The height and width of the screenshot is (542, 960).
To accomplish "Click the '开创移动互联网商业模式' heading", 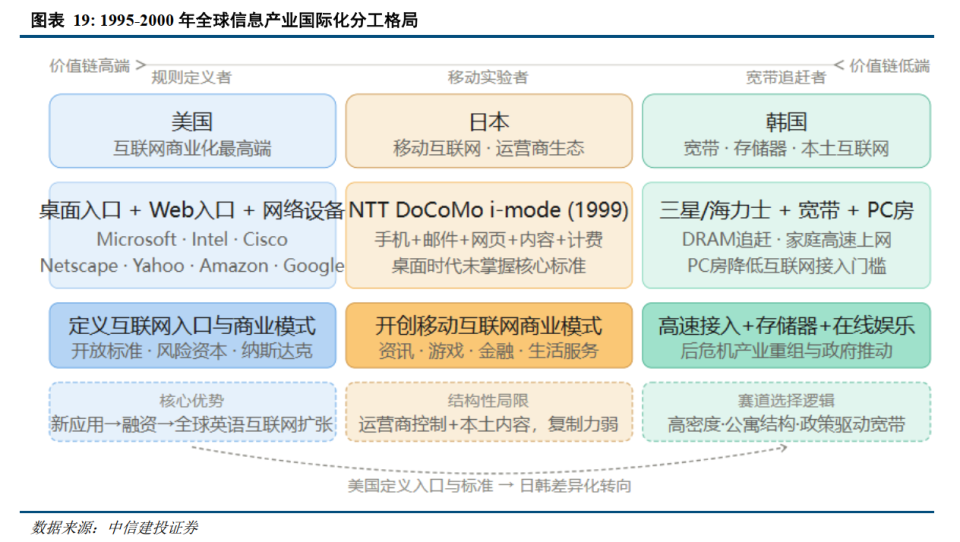I will [x=489, y=326].
